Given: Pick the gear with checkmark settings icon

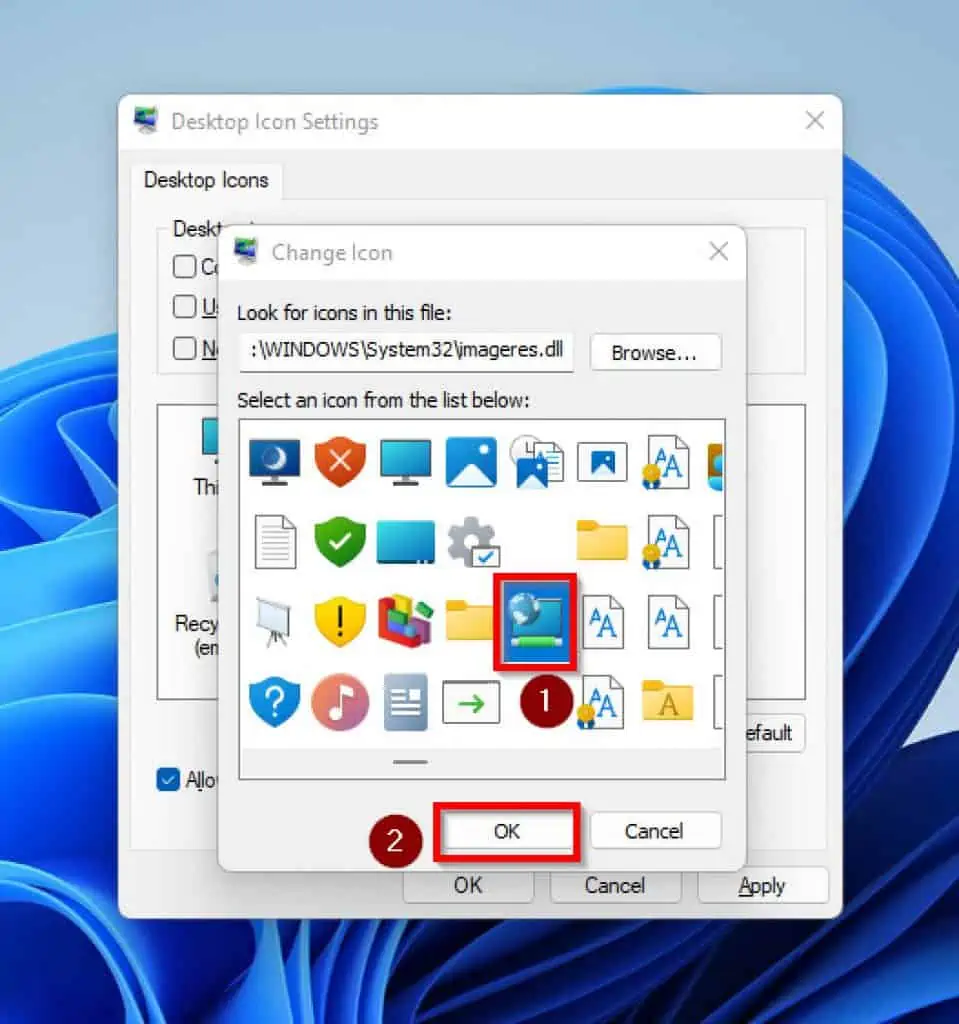Looking at the screenshot, I should click(x=471, y=543).
